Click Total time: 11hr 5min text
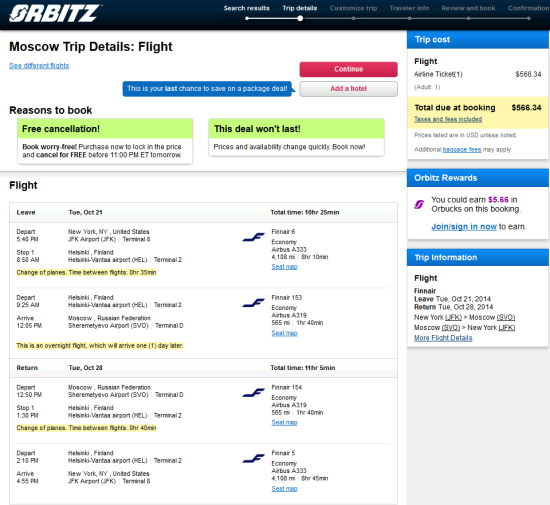Image resolution: width=550 pixels, height=505 pixels. 302,368
